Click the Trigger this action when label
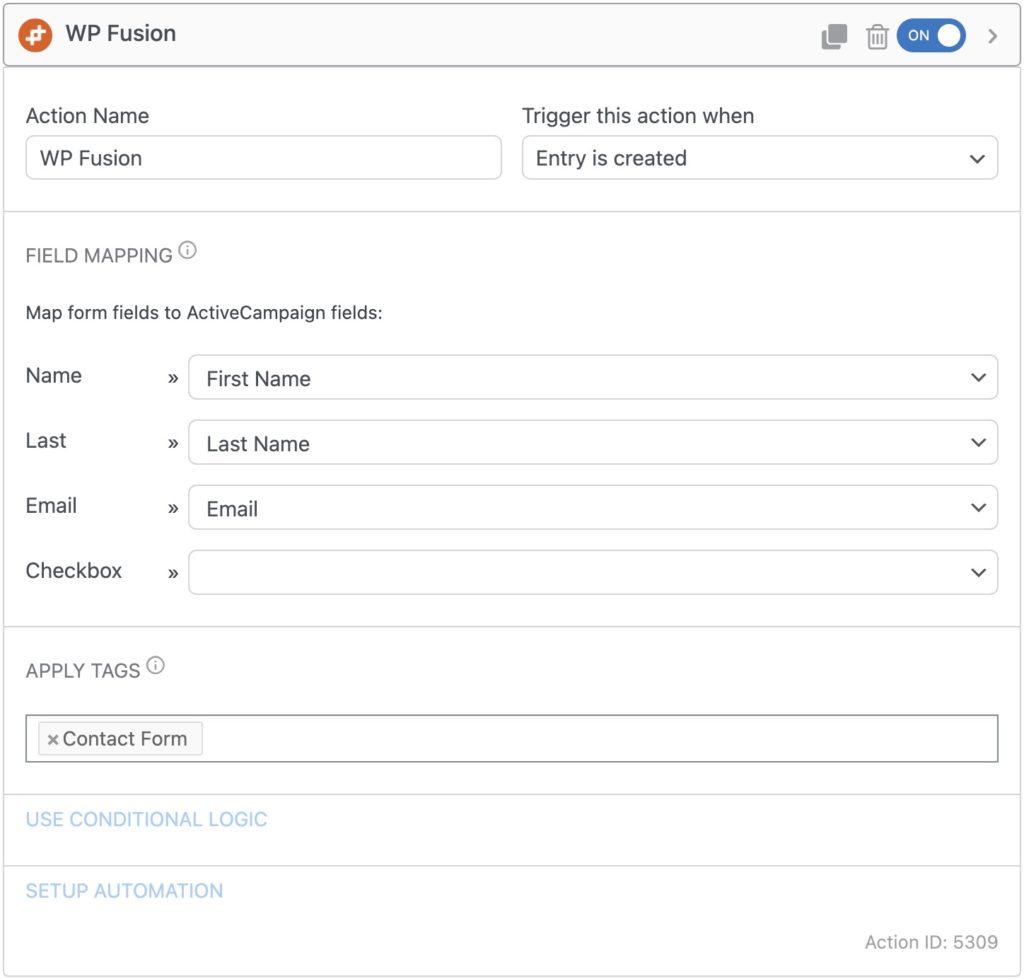The width and height of the screenshot is (1024, 979). point(638,116)
